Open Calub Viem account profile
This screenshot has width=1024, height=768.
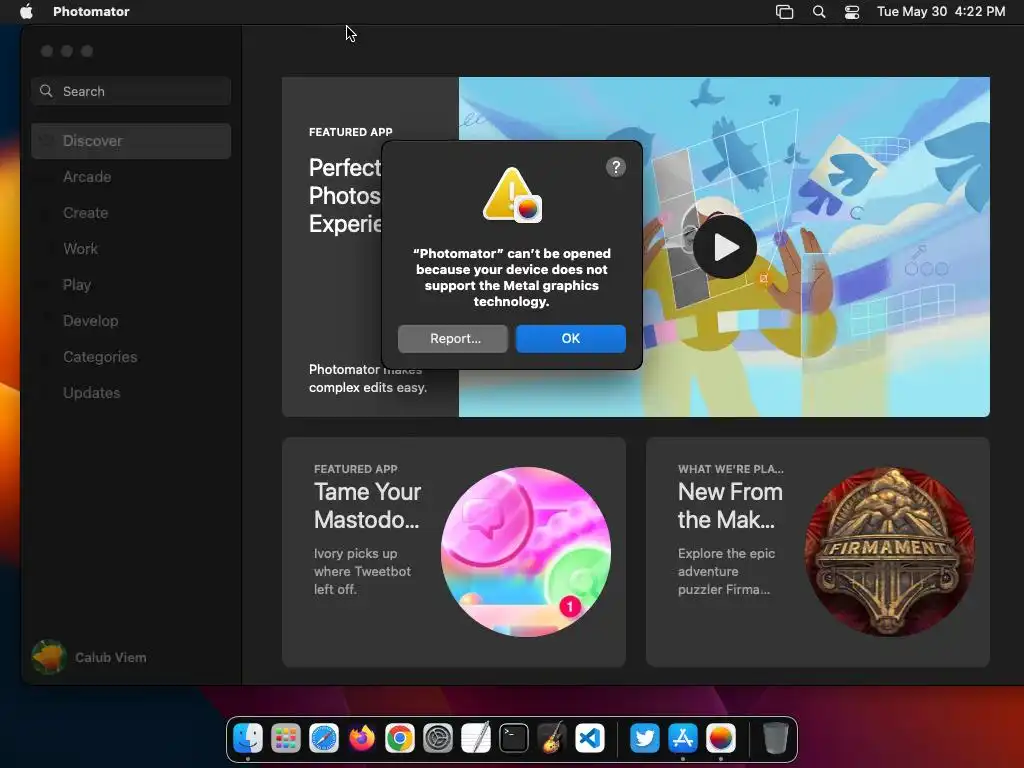tap(90, 657)
